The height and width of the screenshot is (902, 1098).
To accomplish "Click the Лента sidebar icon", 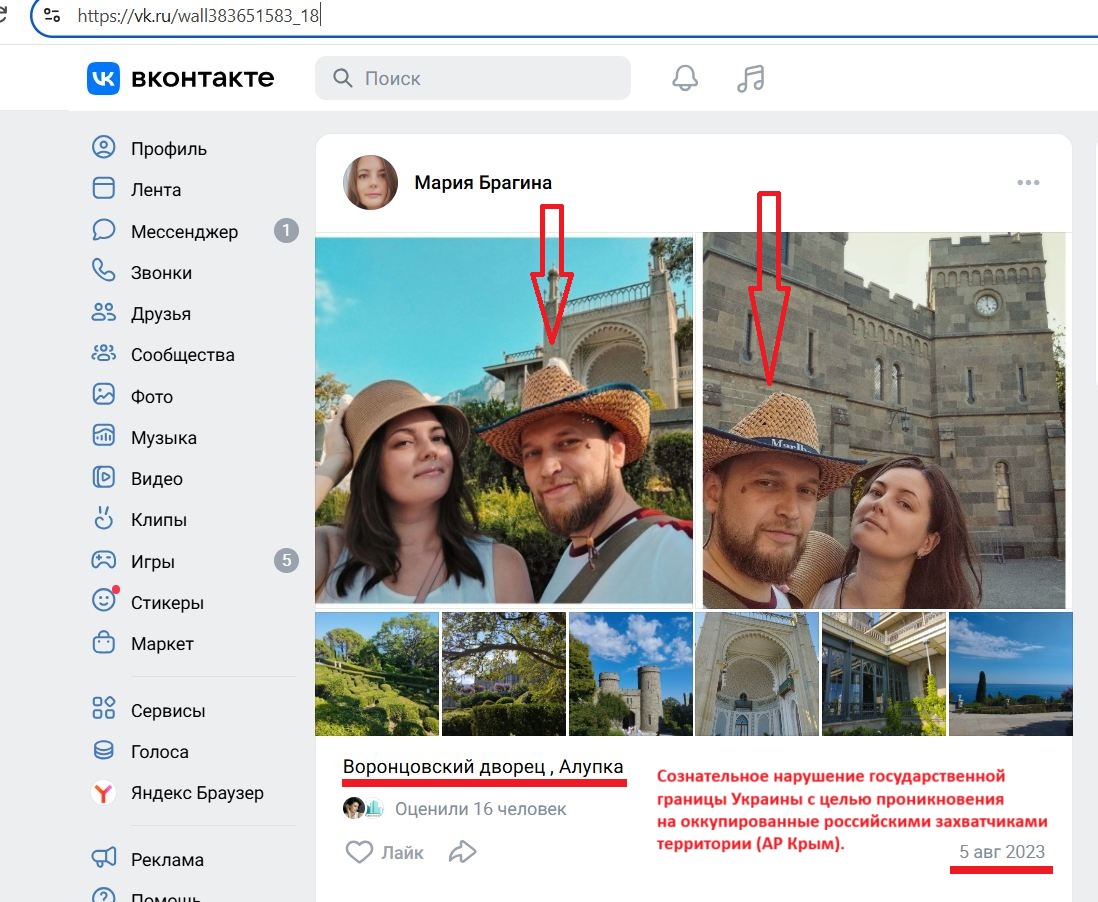I will (104, 188).
